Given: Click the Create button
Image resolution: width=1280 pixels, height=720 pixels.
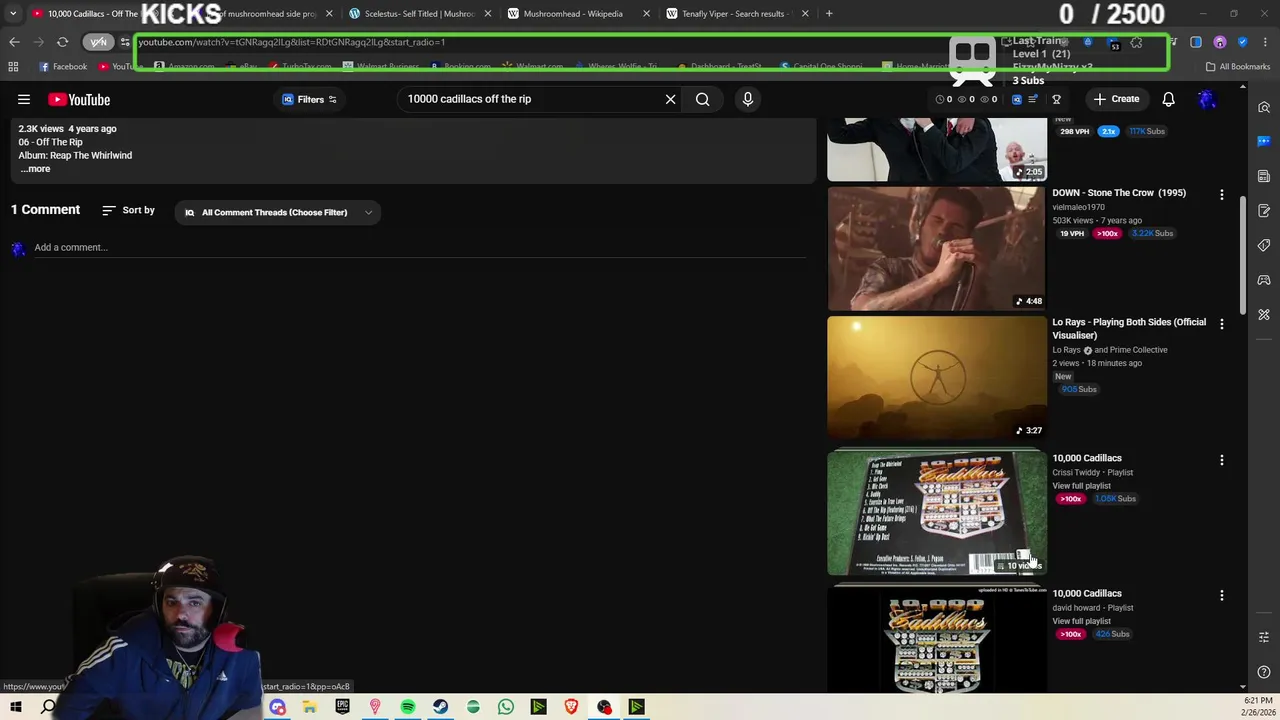Looking at the screenshot, I should (x=1116, y=99).
